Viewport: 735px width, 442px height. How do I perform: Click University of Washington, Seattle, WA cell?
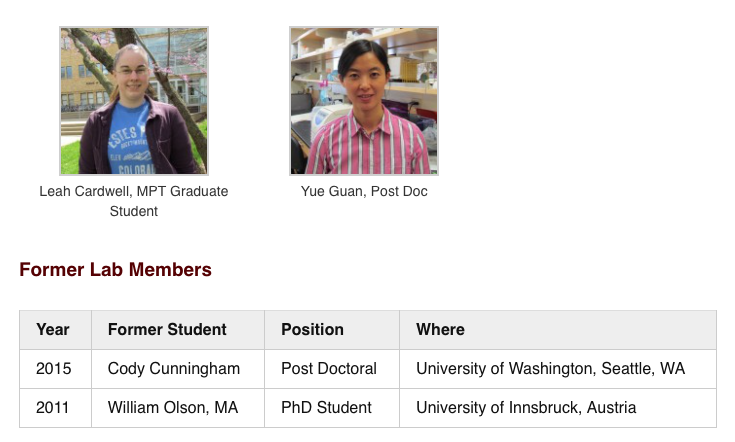coord(550,369)
